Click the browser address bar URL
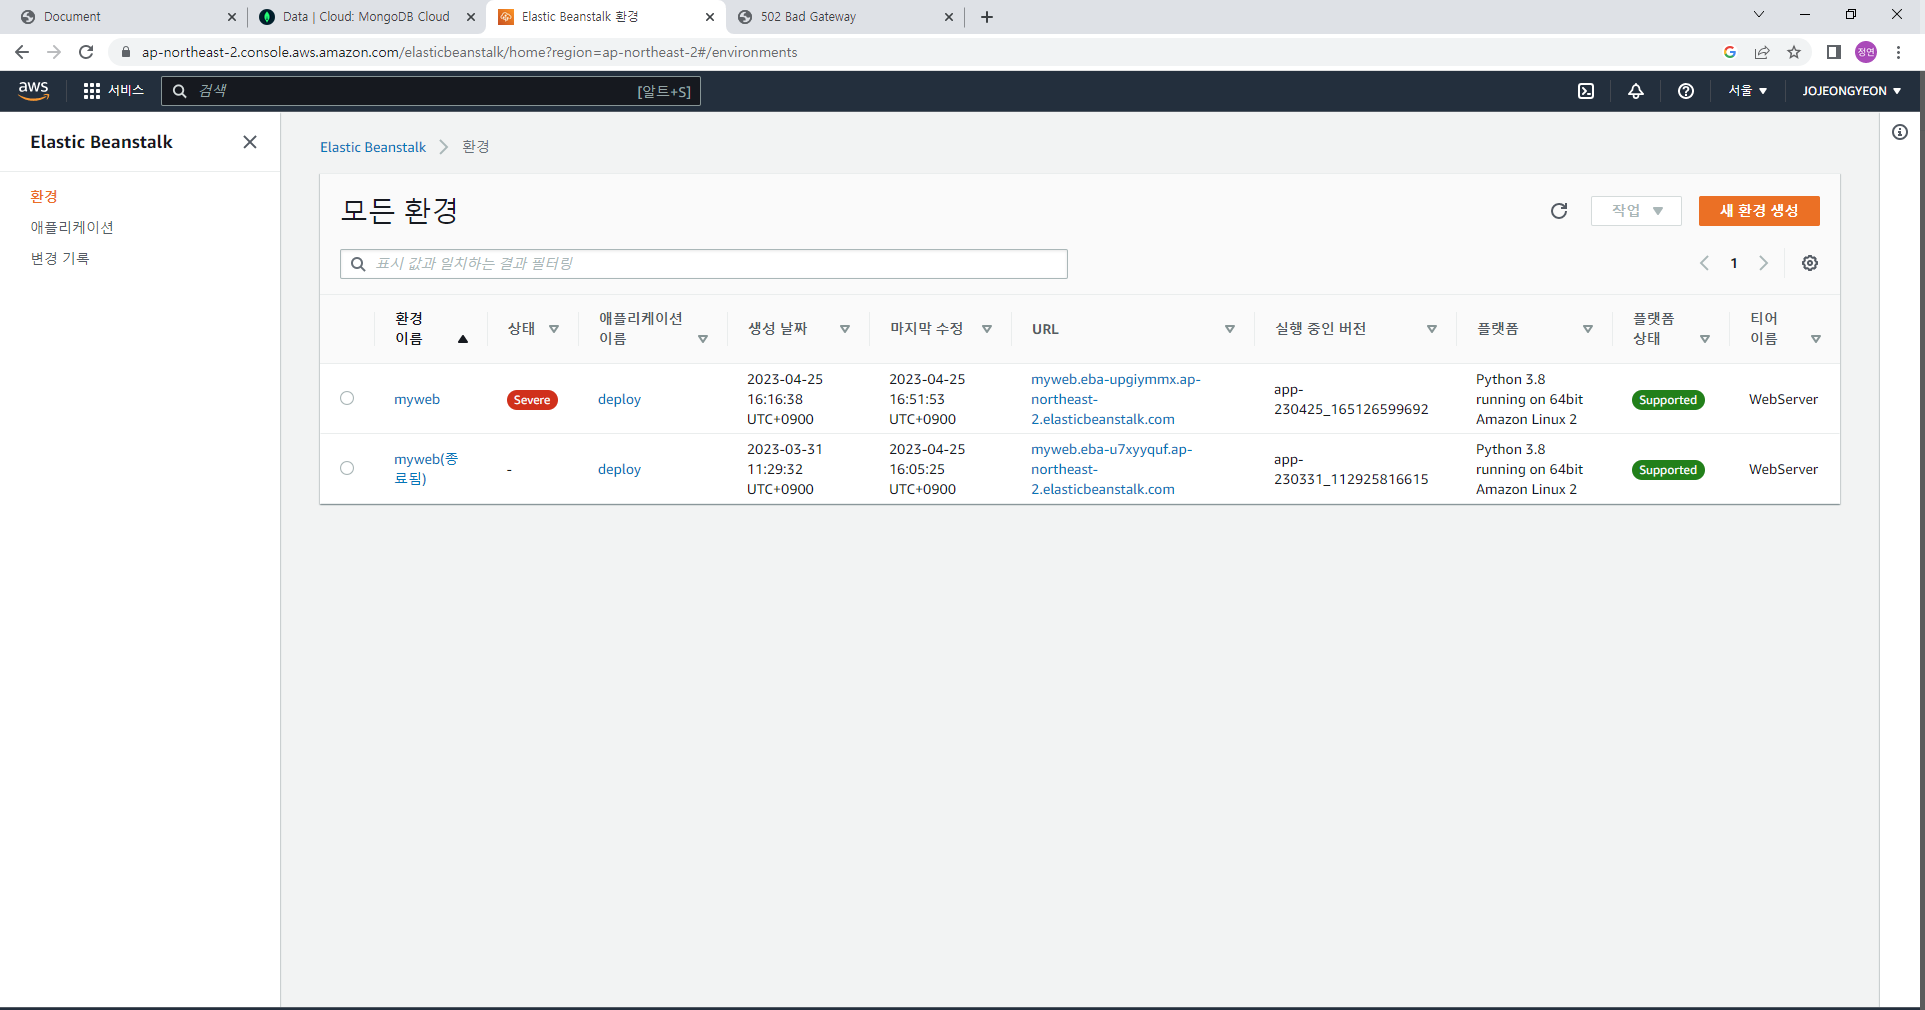1925x1010 pixels. [x=469, y=52]
